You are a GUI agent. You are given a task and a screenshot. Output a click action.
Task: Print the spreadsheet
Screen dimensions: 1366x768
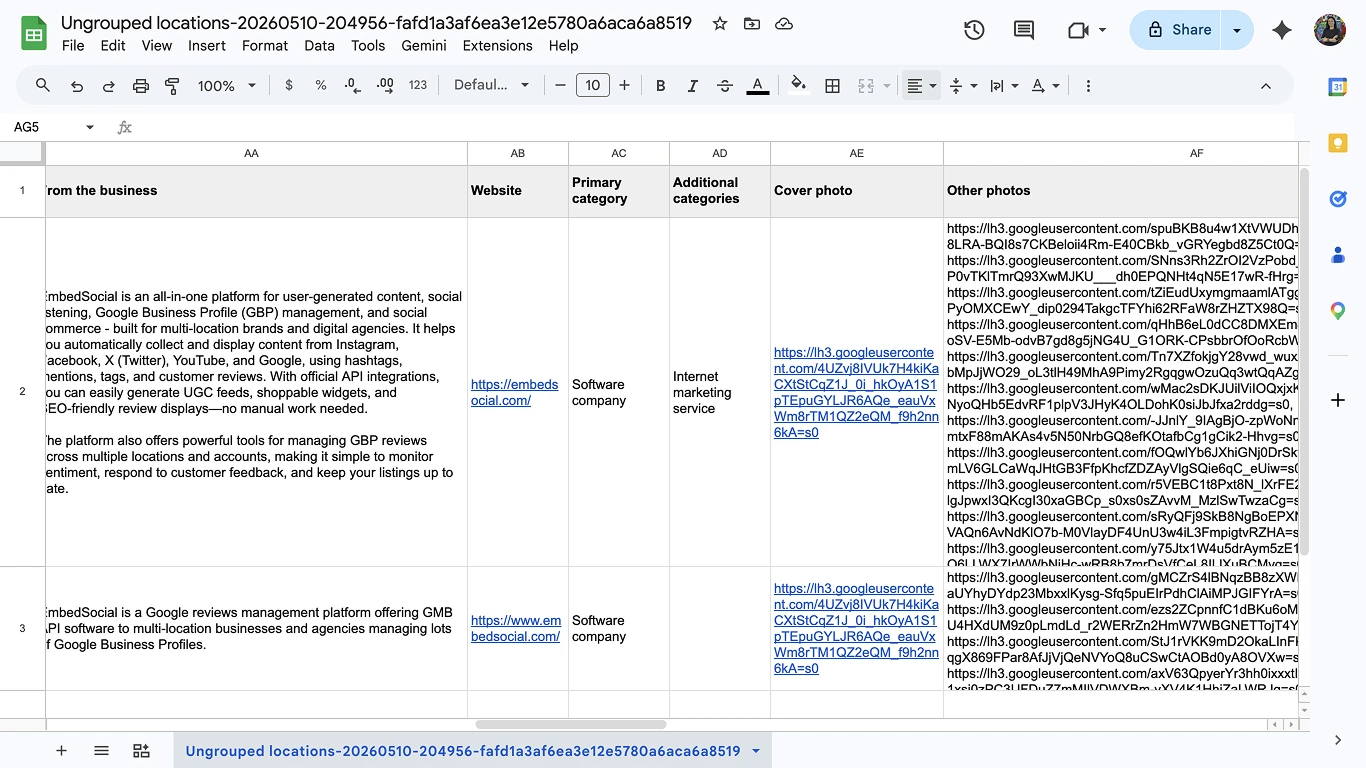[141, 86]
